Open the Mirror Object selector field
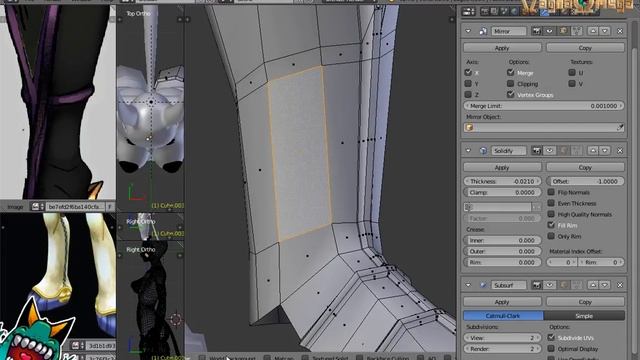The height and width of the screenshot is (360, 640). click(x=544, y=127)
